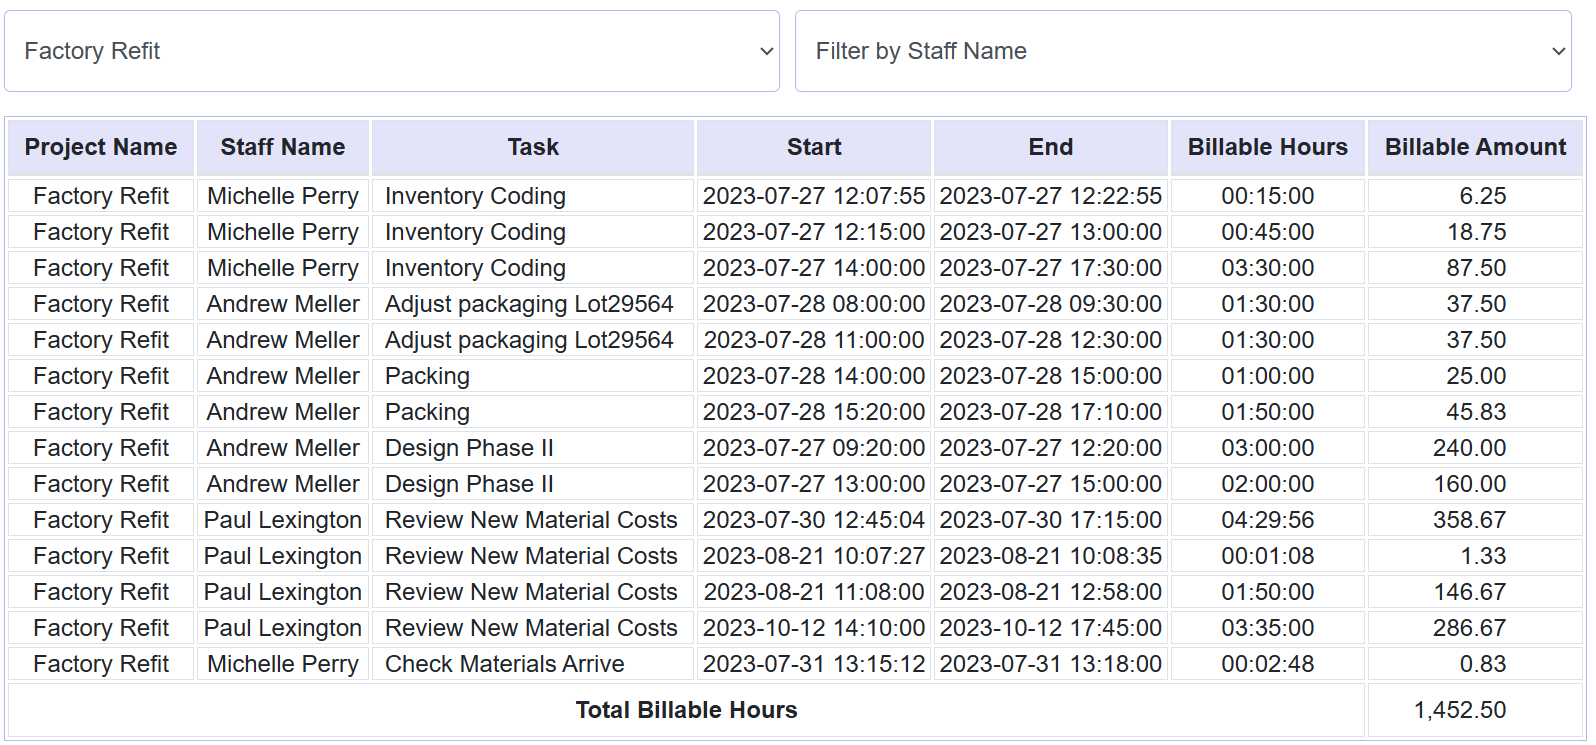This screenshot has height=745, width=1596.
Task: Click the End column header
Action: pos(1049,146)
